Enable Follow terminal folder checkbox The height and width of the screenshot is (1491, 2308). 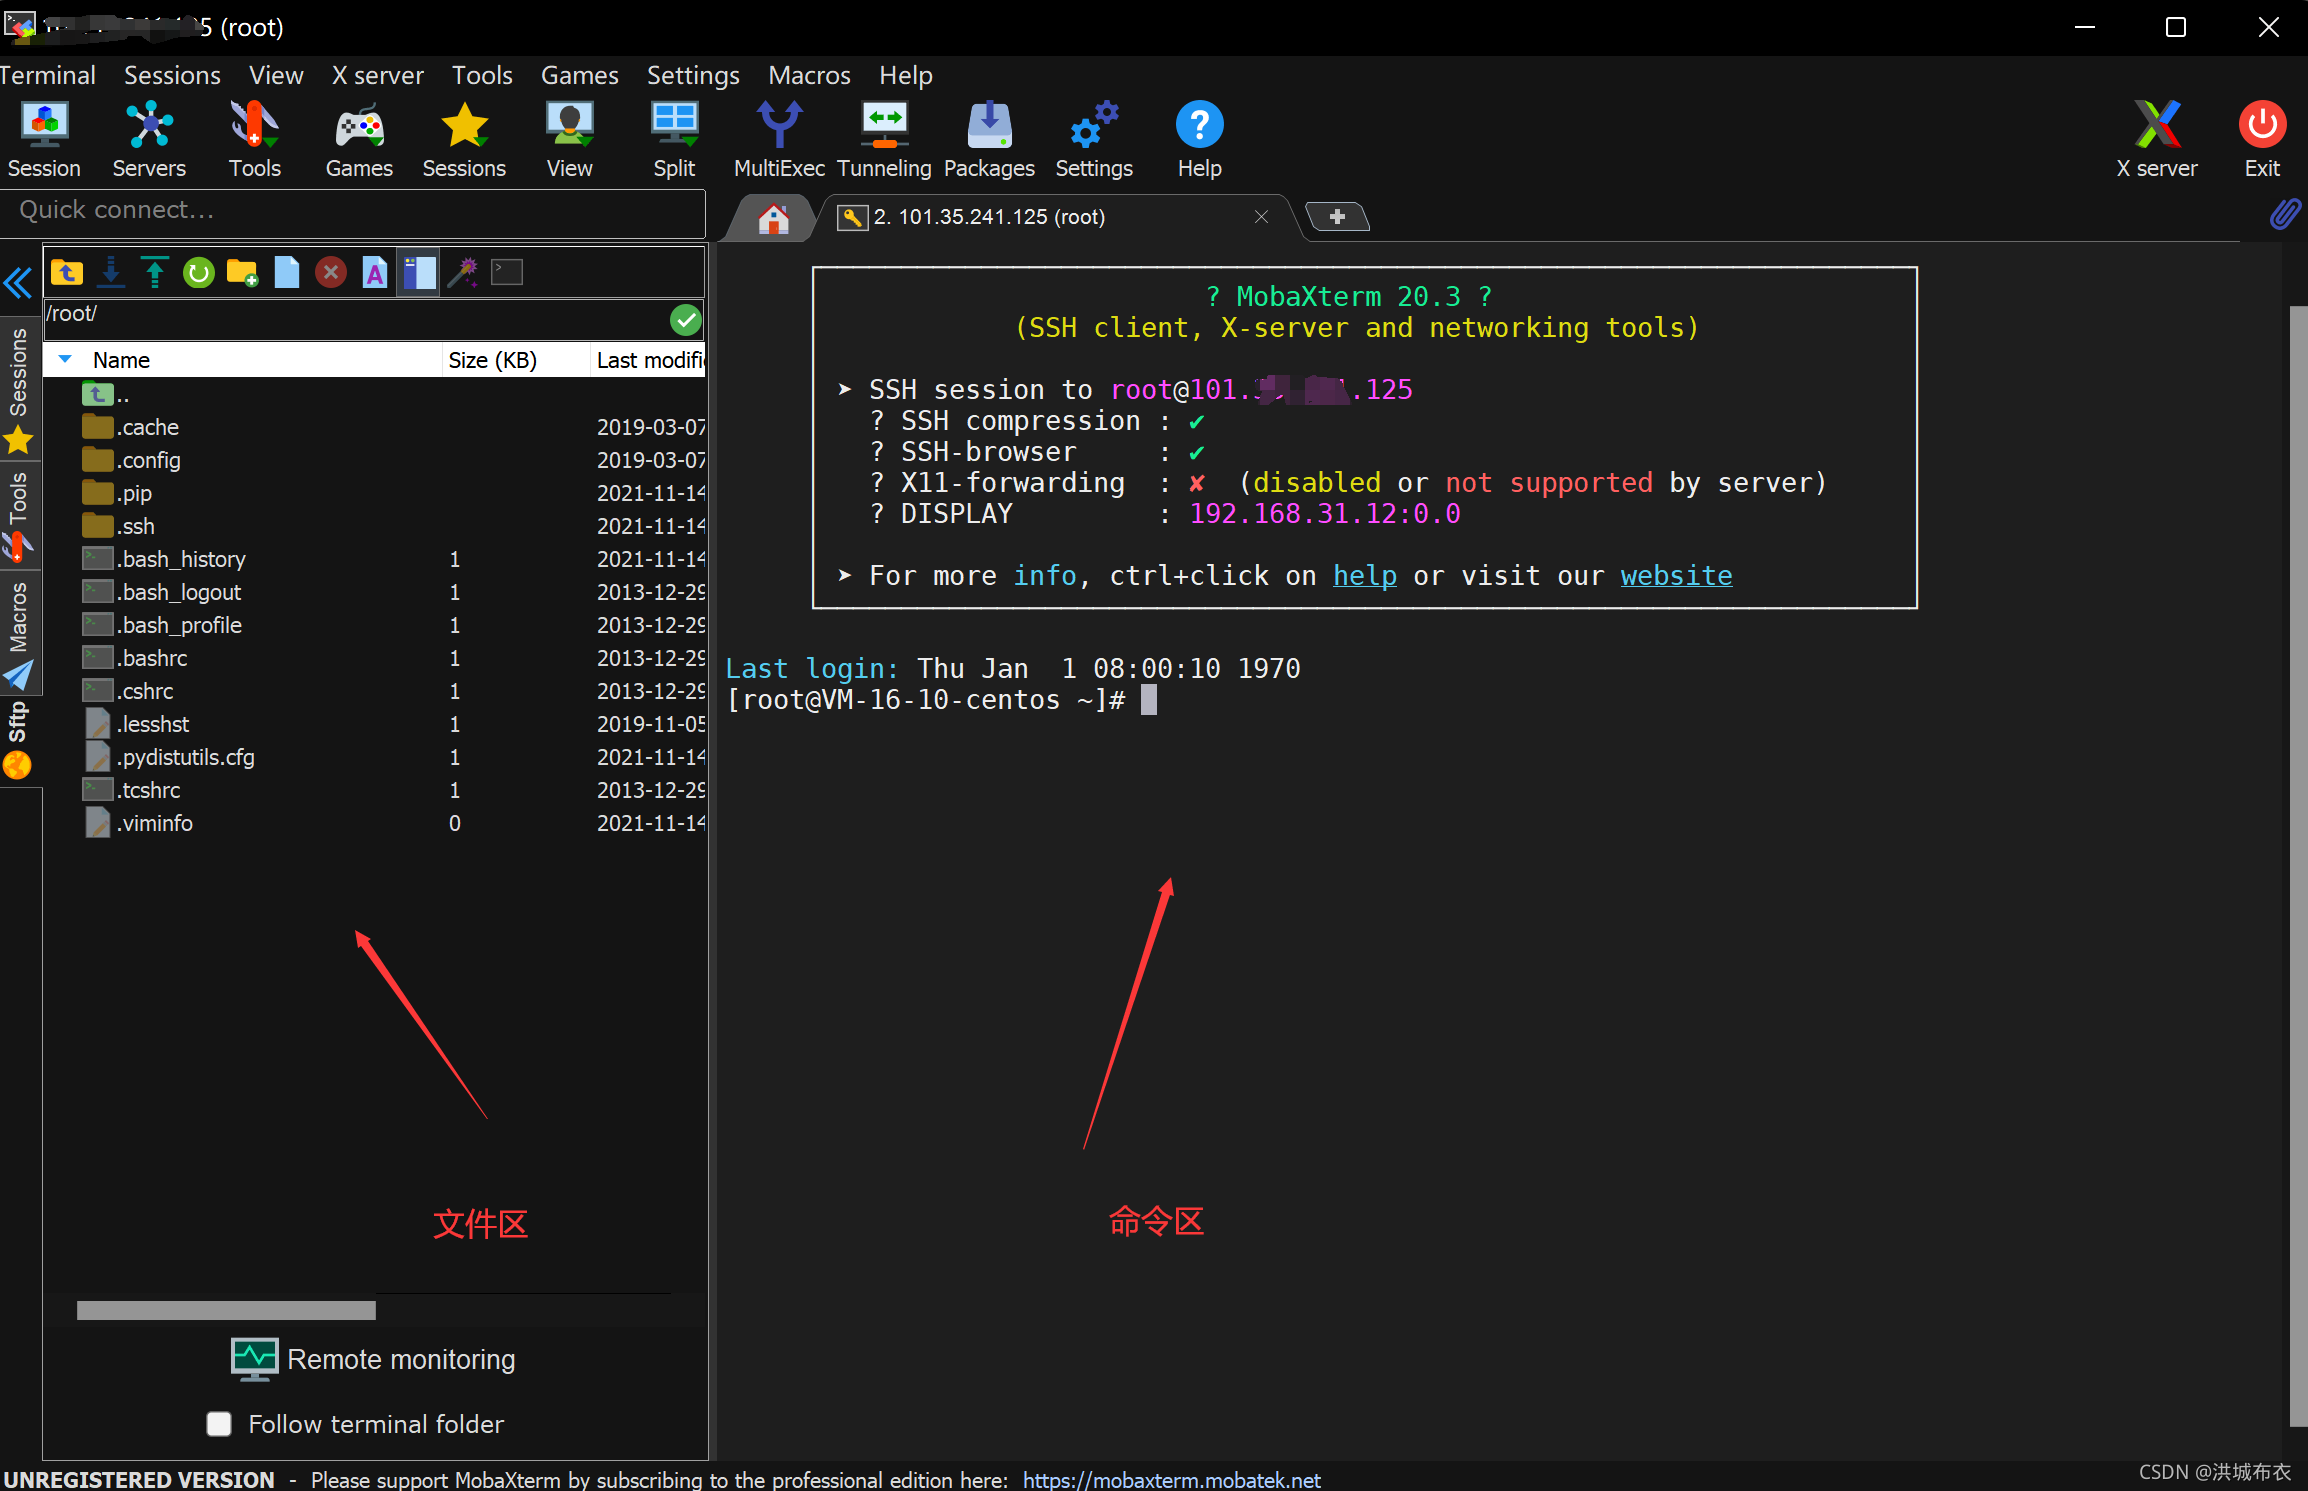[219, 1423]
